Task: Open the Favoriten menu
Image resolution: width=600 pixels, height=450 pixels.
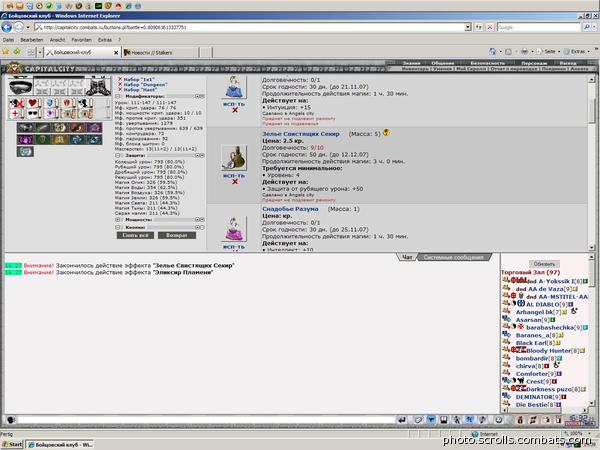Action: pos(81,40)
